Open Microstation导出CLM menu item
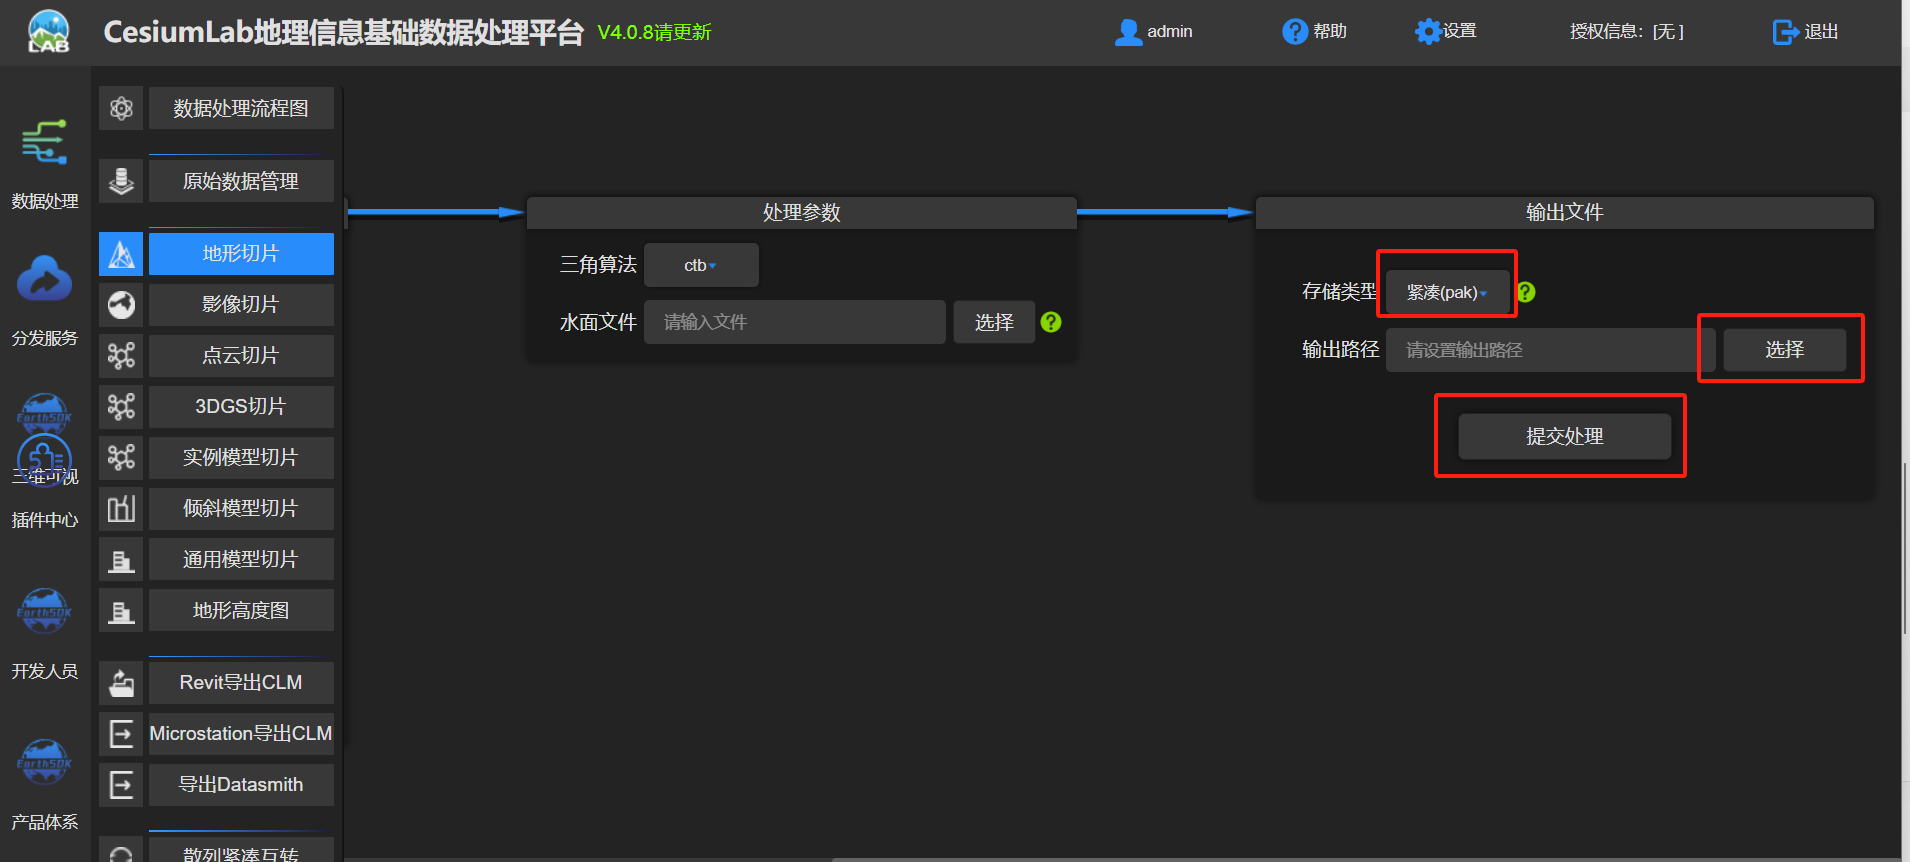1910x862 pixels. 241,734
